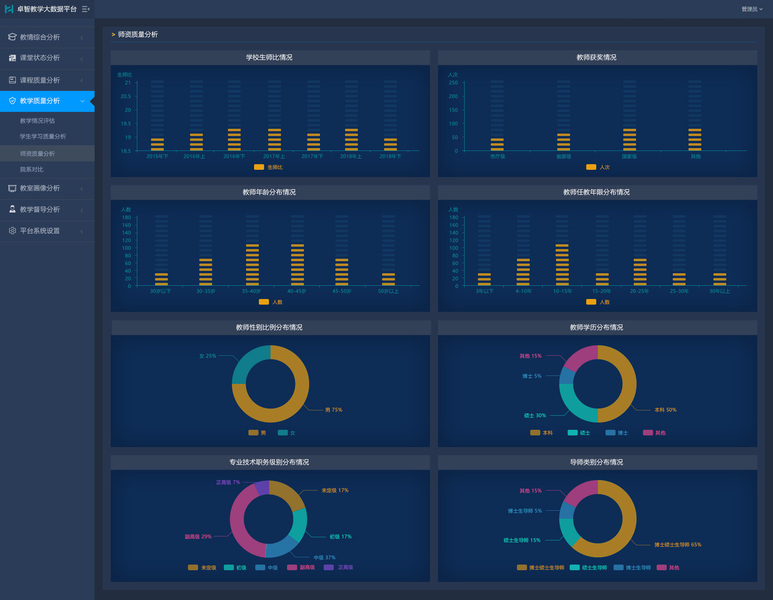This screenshot has width=773, height=600.
Task: Toggle the 博士硕士生导师 legend entry
Action: tap(540, 567)
